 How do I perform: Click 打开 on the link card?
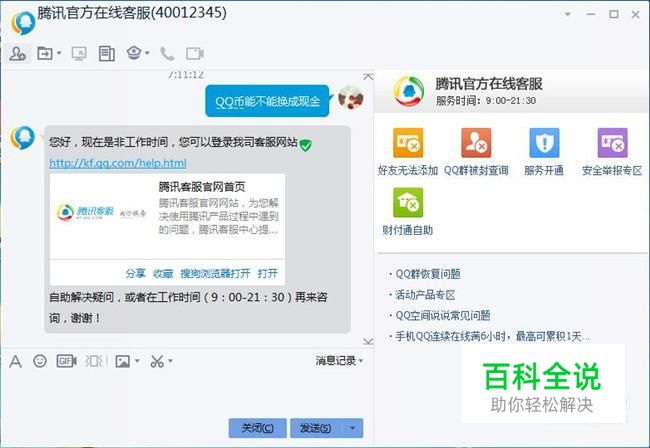(267, 273)
